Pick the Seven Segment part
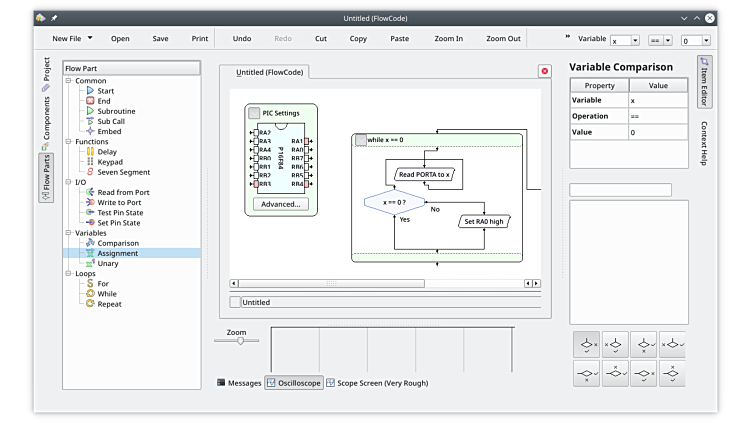The width and height of the screenshot is (752, 423). pos(123,172)
